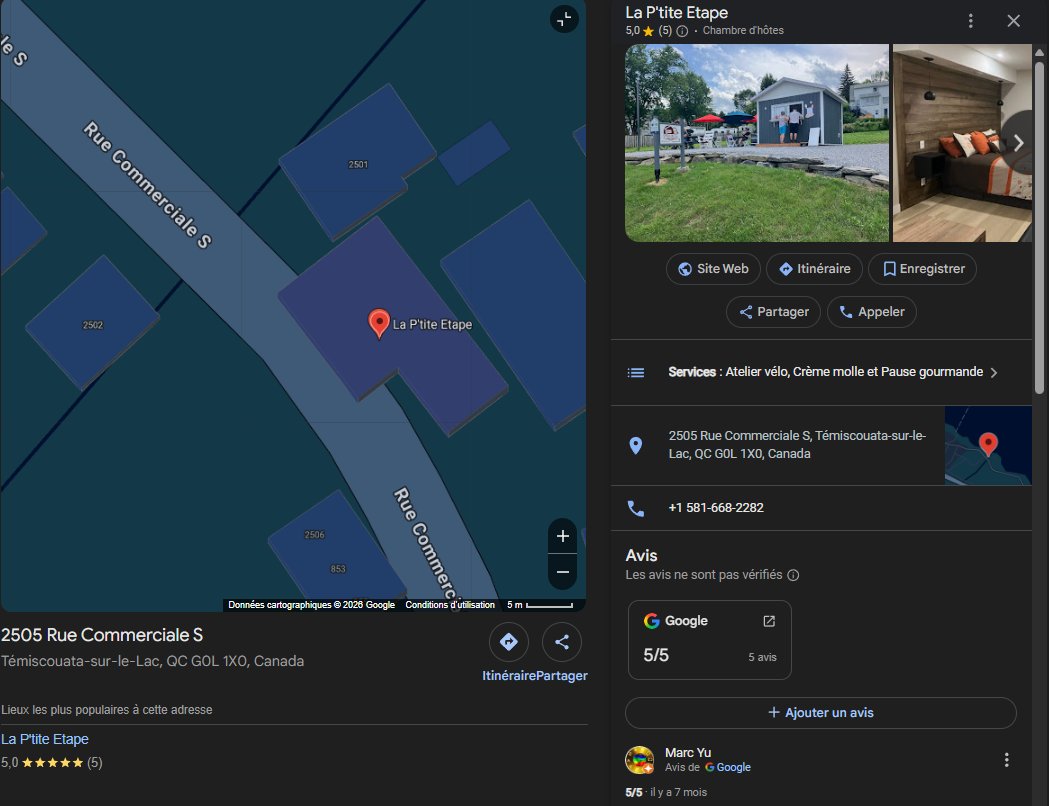Click the Google logo in reviews card

point(652,621)
